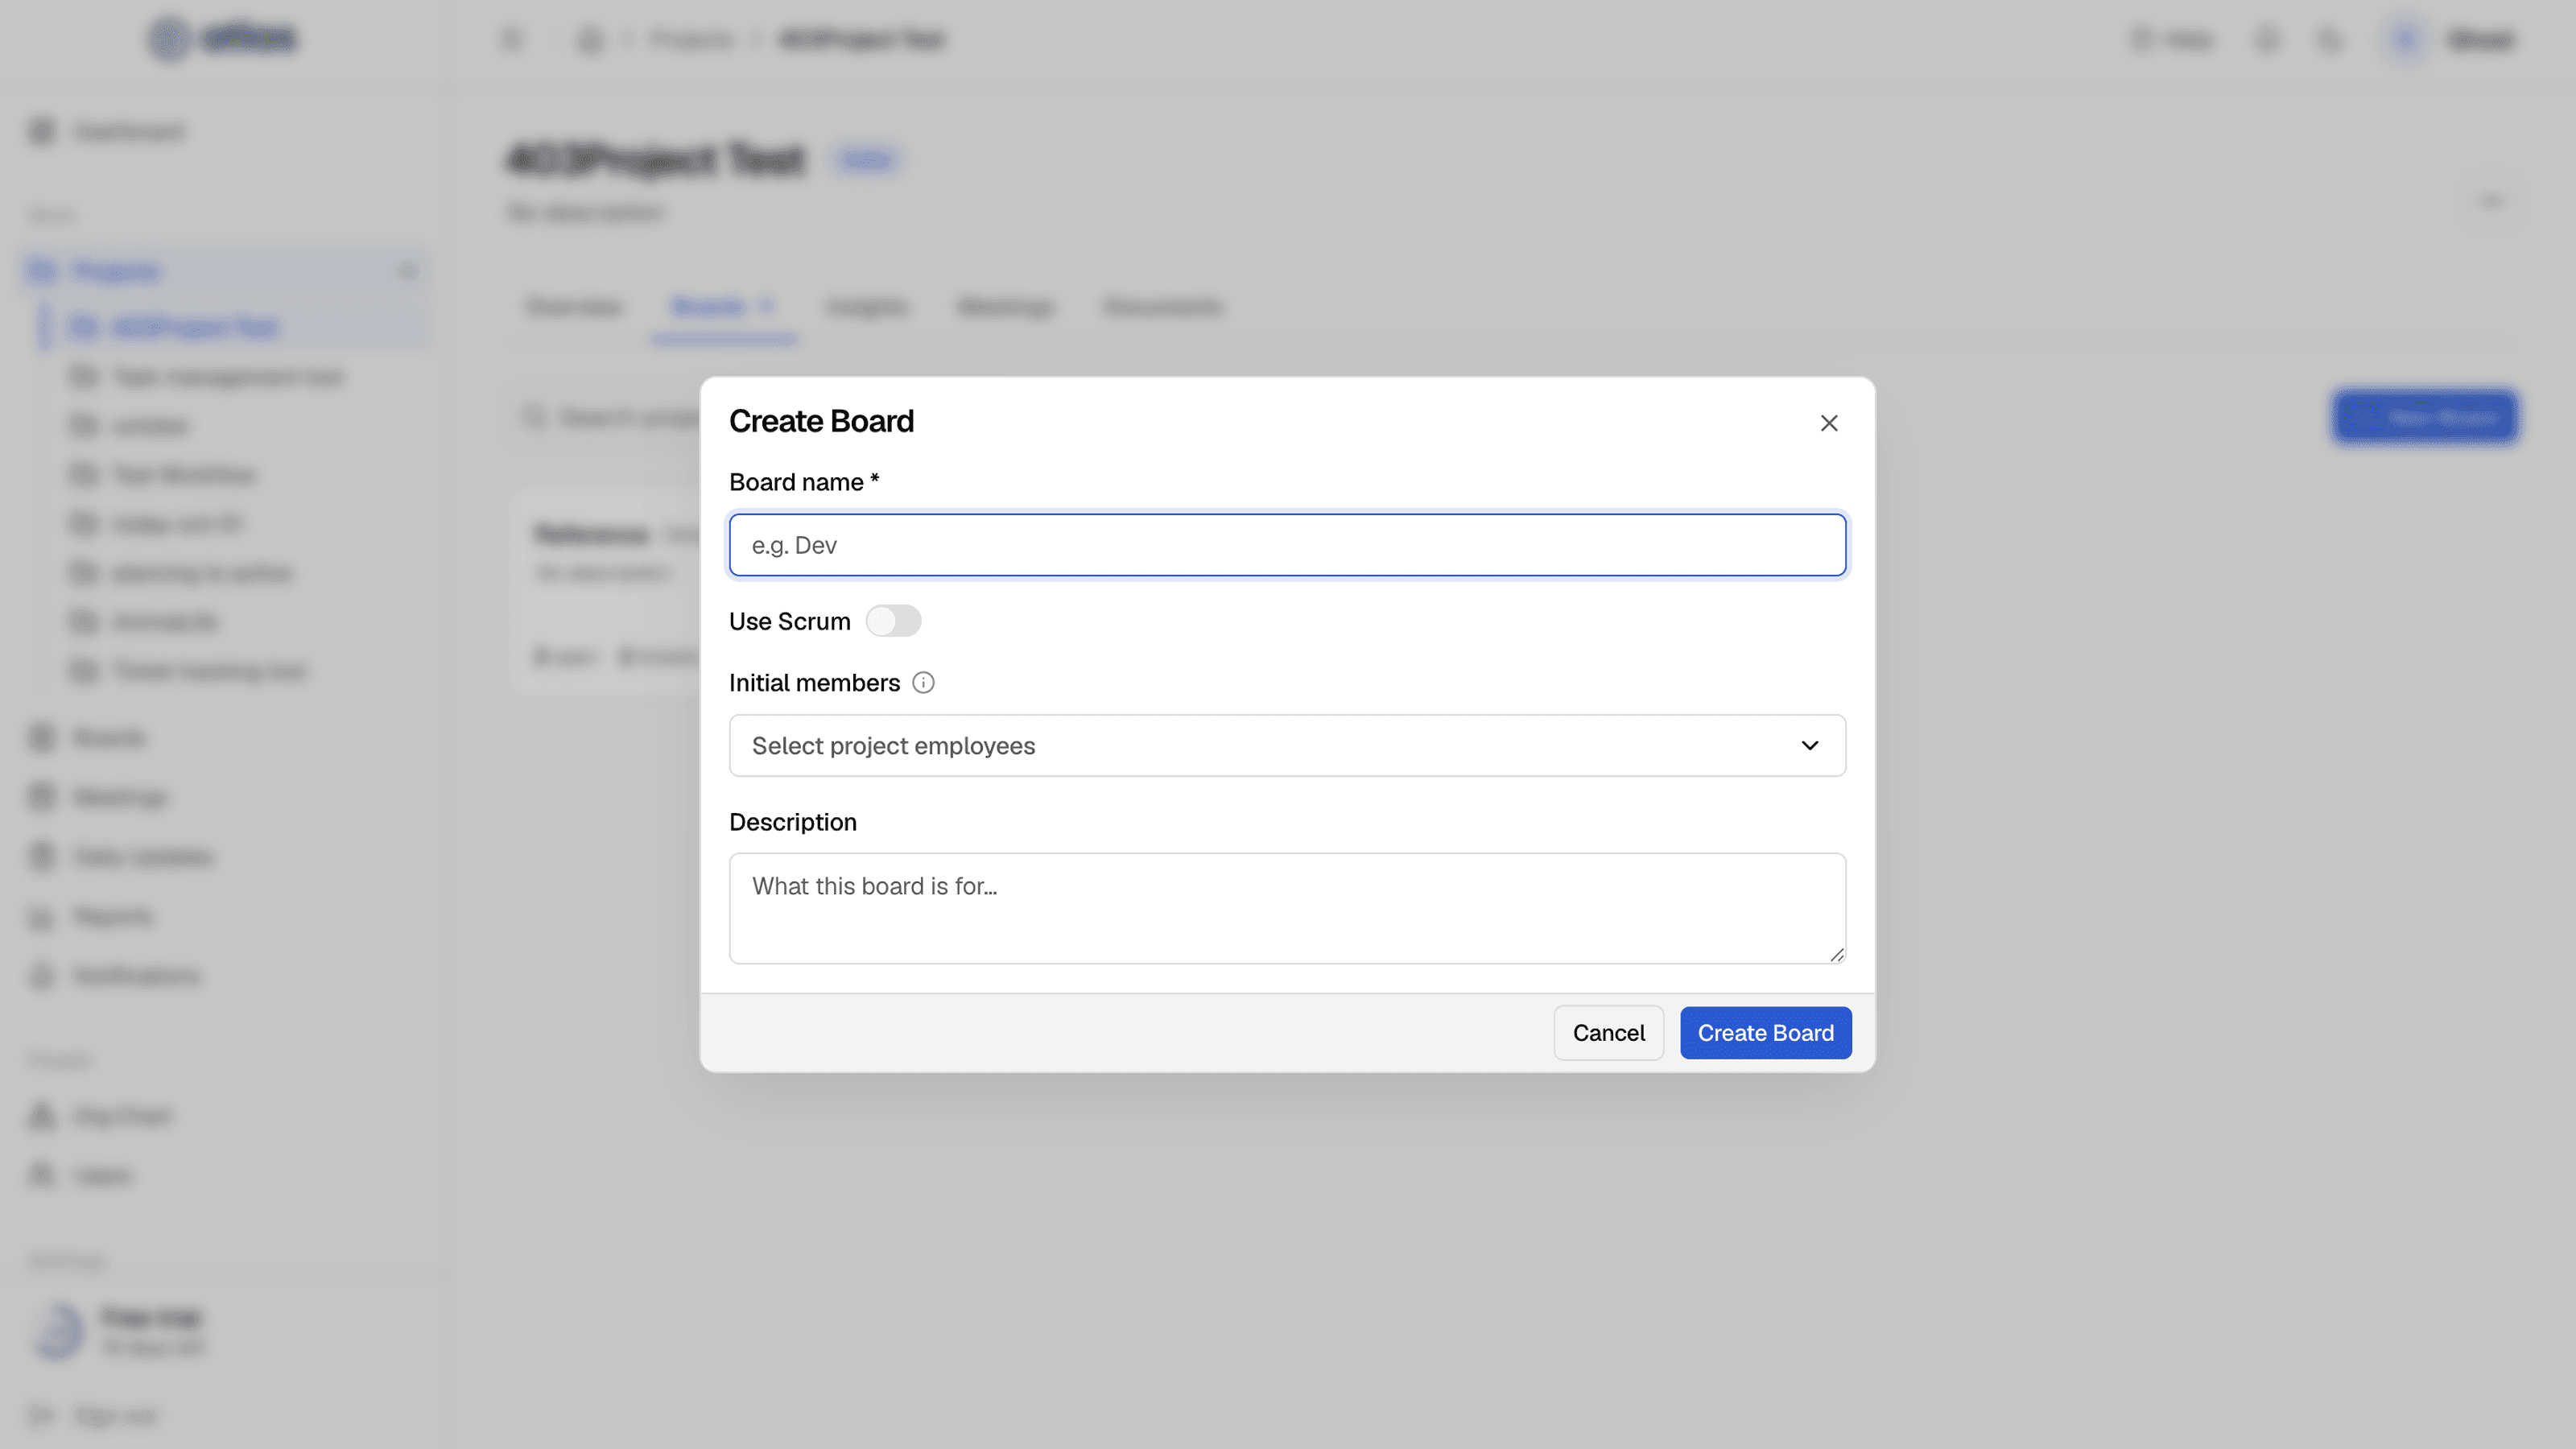Click the Description text area
The image size is (2576, 1449).
[1287, 908]
